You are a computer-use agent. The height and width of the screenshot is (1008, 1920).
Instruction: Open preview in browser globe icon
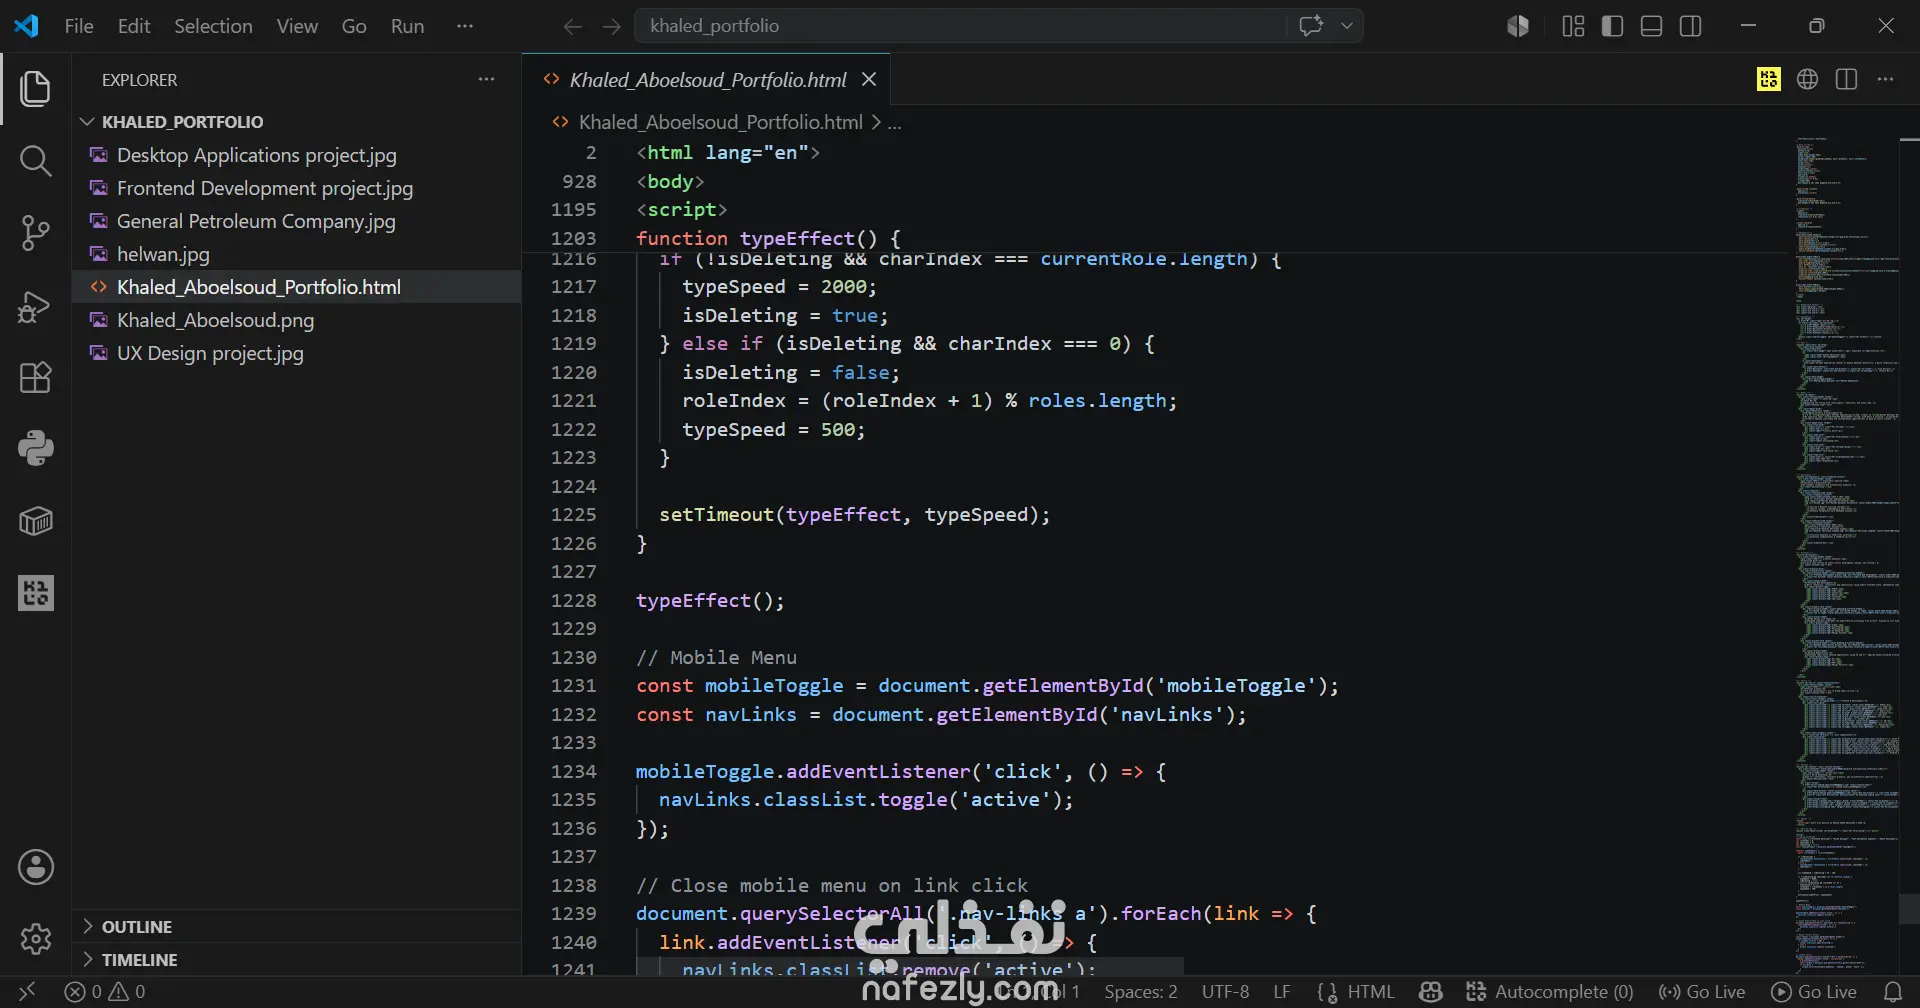tap(1807, 79)
